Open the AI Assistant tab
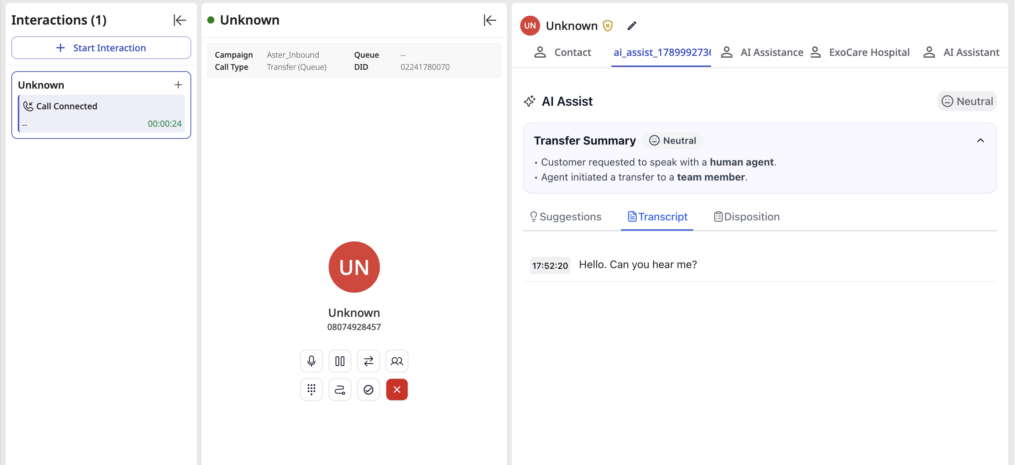The height and width of the screenshot is (465, 1024). [961, 52]
